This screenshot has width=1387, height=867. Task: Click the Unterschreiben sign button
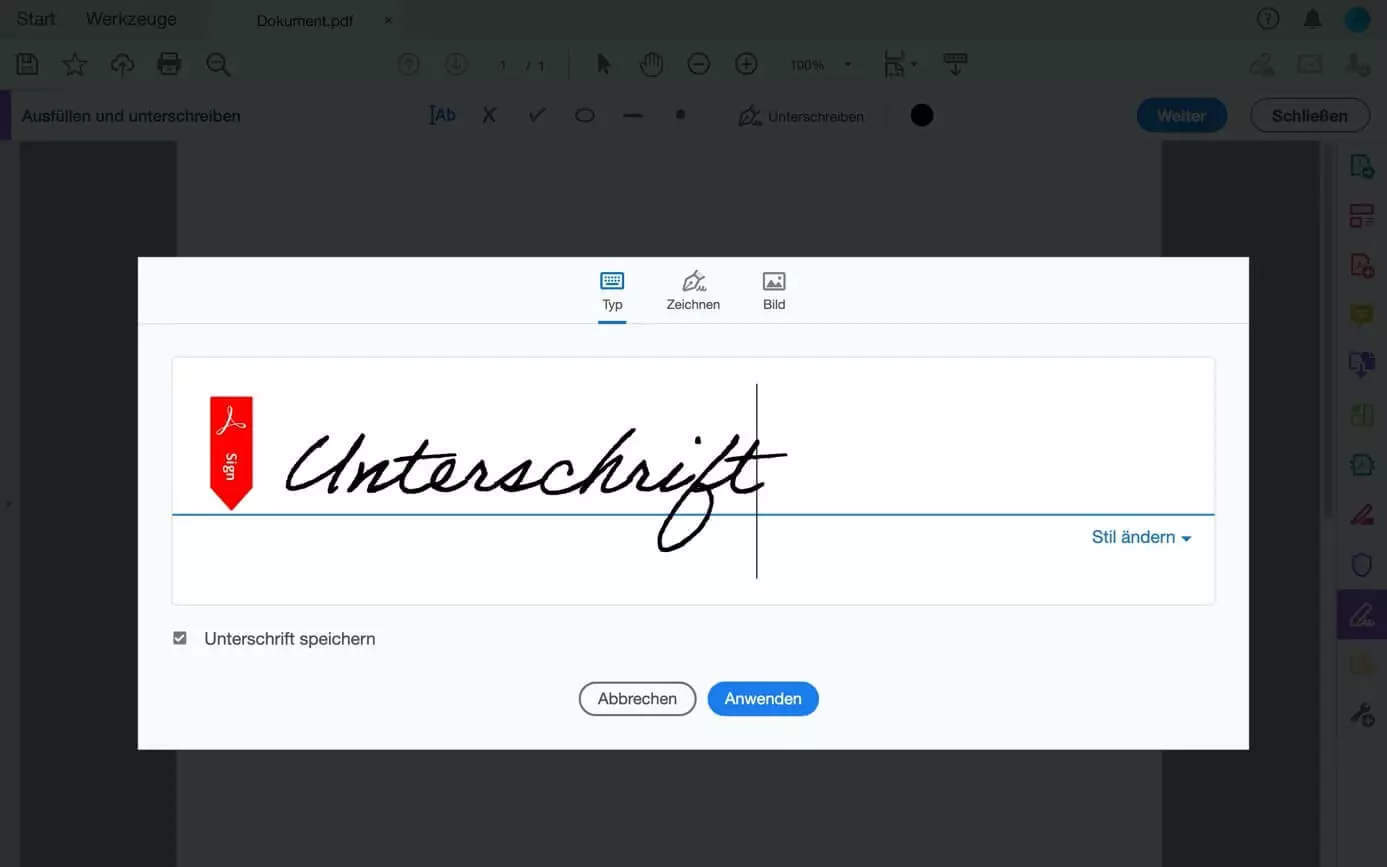[x=801, y=116]
